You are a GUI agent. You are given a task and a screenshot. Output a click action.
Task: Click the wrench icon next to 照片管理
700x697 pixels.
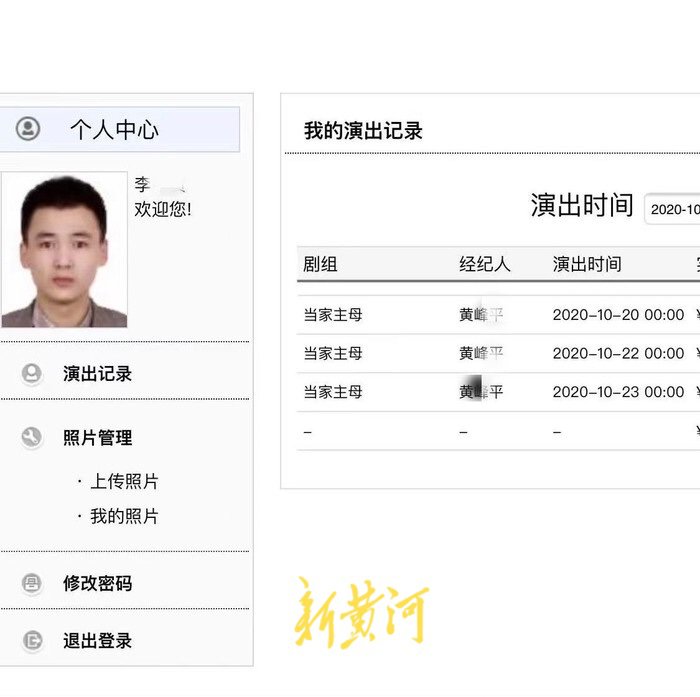[x=32, y=437]
